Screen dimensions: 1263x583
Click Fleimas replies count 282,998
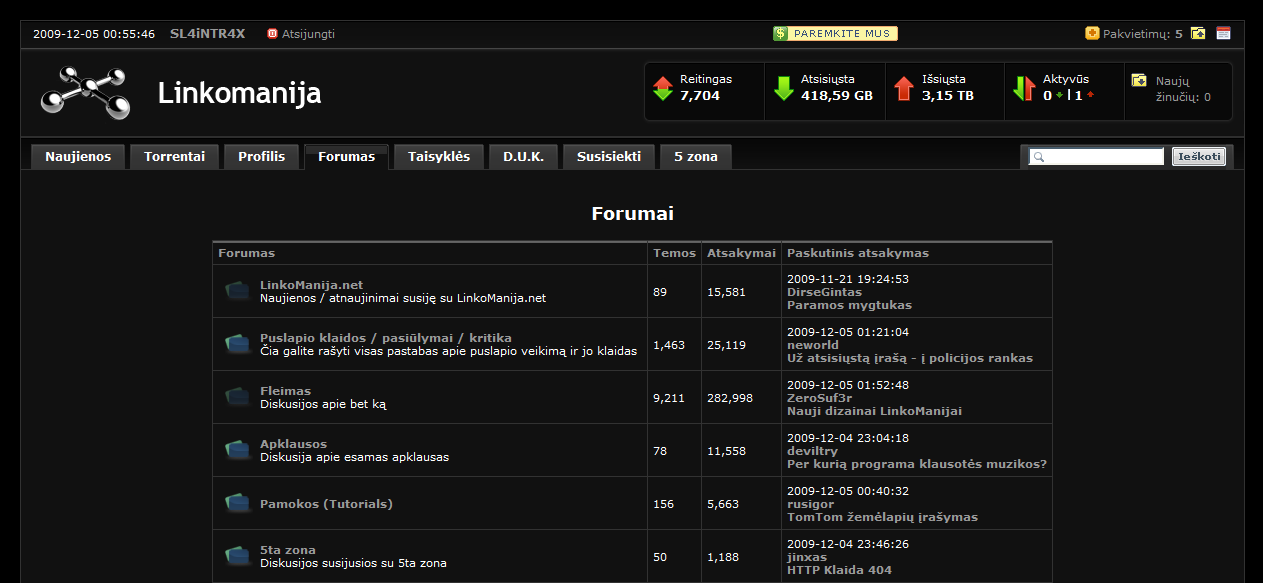730,398
